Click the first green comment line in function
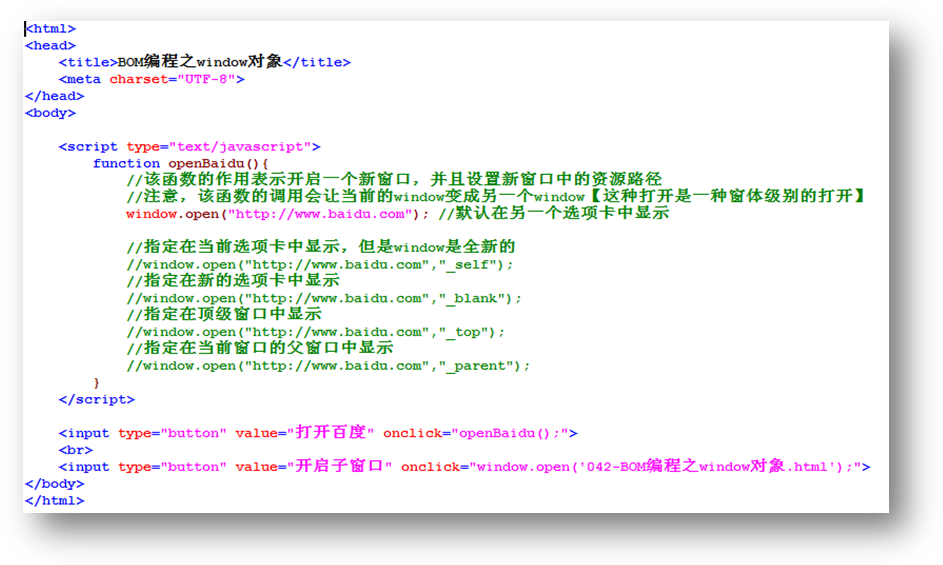 pos(394,179)
